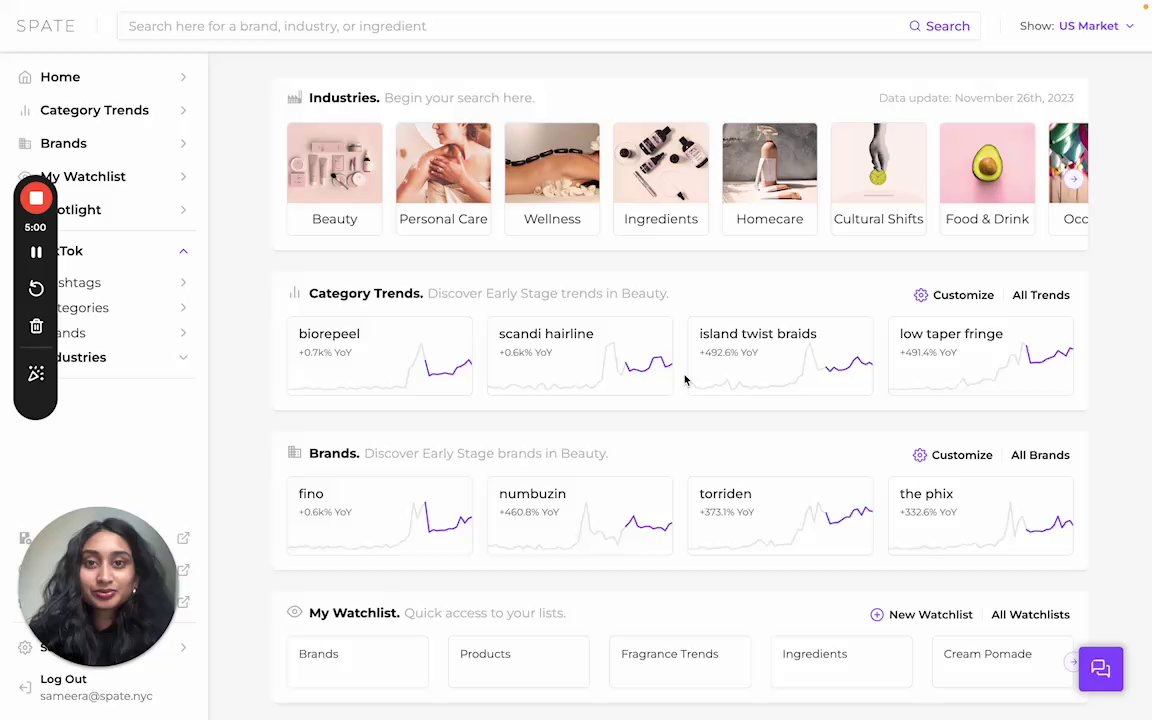Collapse the TikTok sidebar section
Image resolution: width=1152 pixels, height=720 pixels.
click(x=183, y=251)
